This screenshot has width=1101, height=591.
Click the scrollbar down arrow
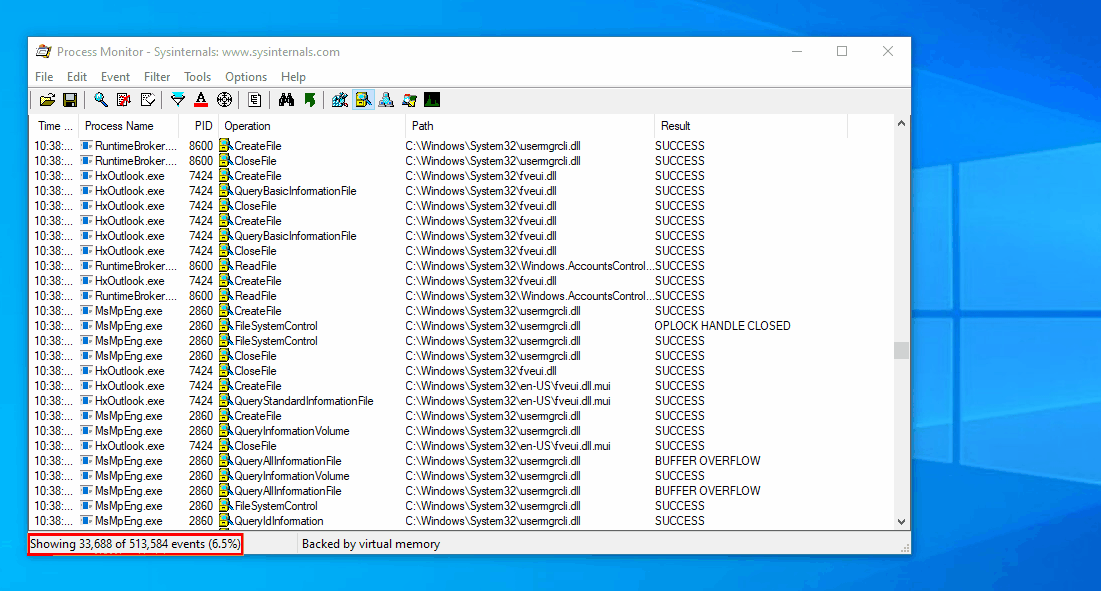[x=902, y=522]
